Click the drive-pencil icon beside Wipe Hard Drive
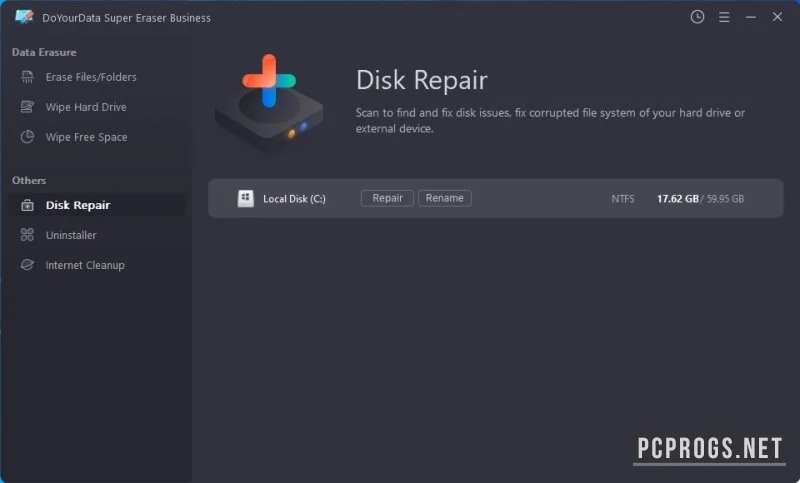800x483 pixels. coord(27,107)
